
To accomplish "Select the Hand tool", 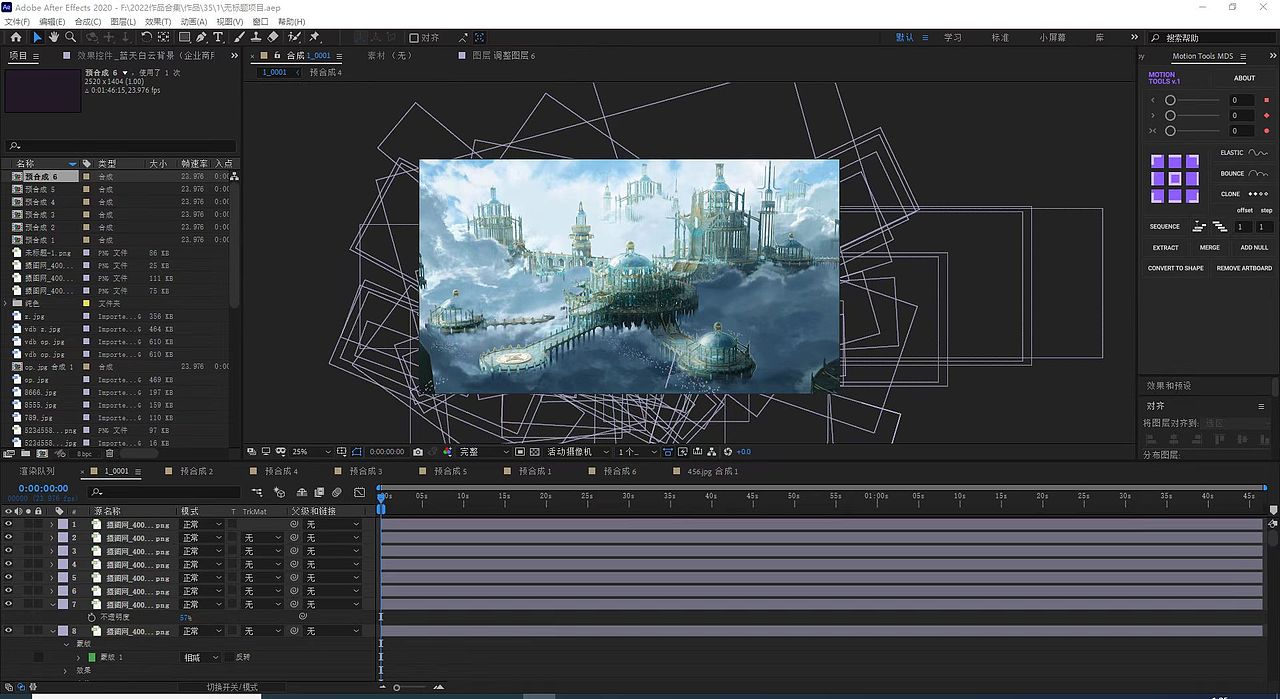I will [x=54, y=37].
